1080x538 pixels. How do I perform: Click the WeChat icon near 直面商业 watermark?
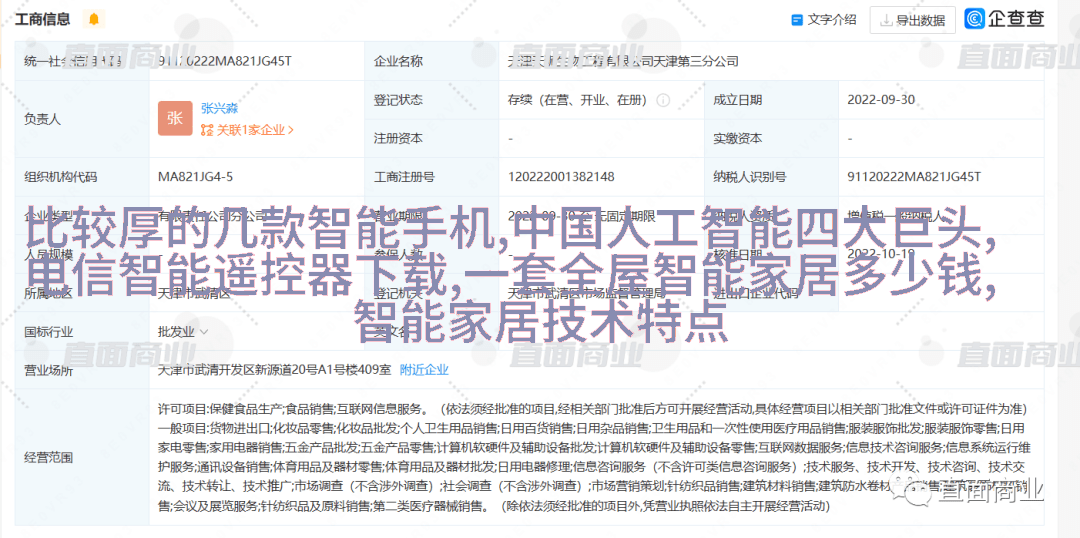911,490
